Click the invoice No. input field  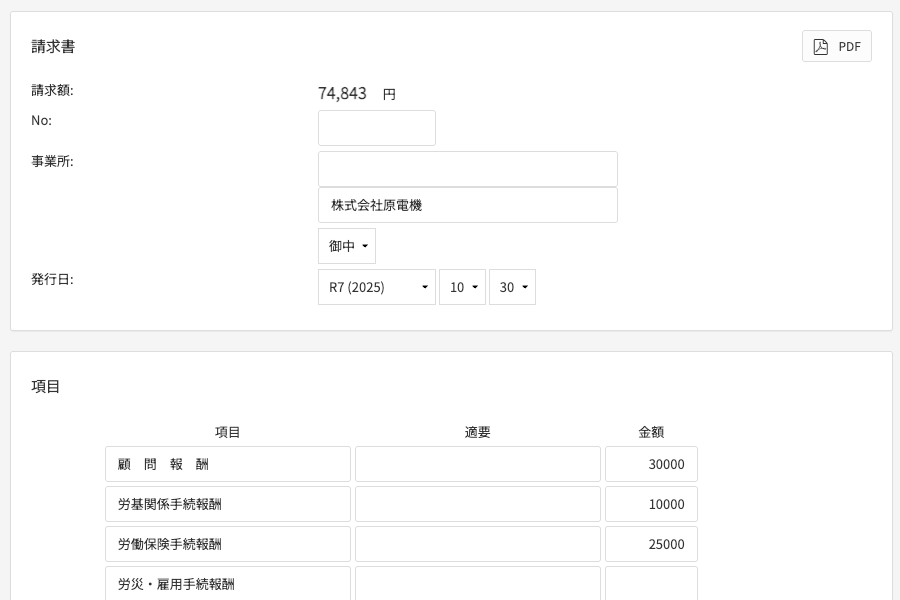click(376, 128)
